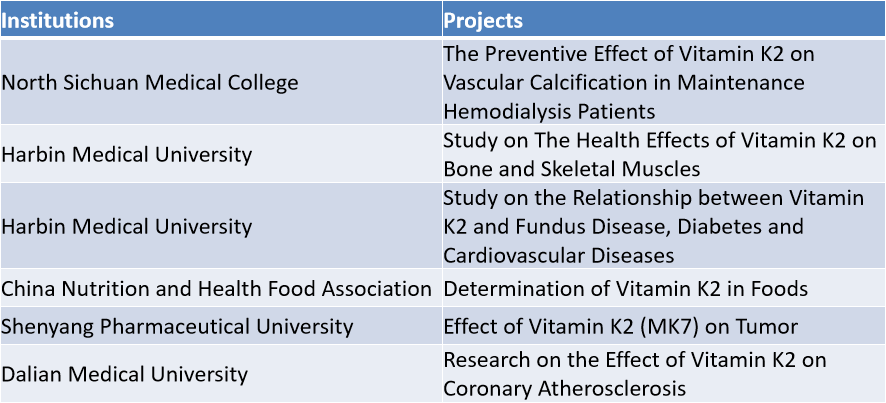Click the Dalian Medical University cell
886x403 pixels.
[x=221, y=374]
